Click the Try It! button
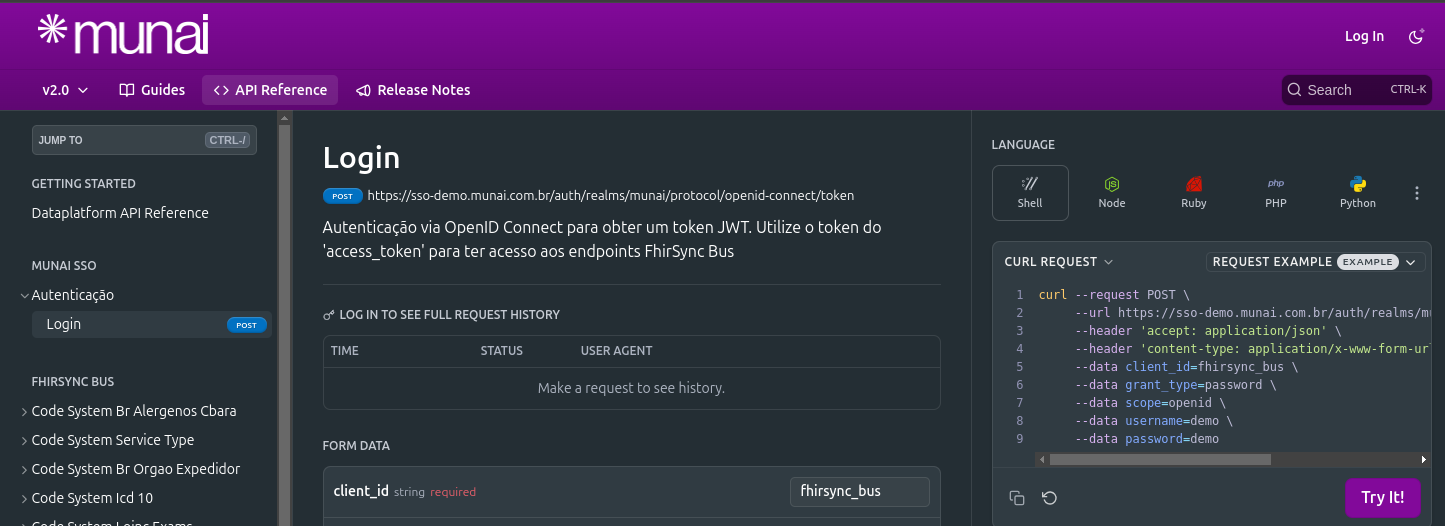Viewport: 1445px width, 526px height. (1383, 497)
